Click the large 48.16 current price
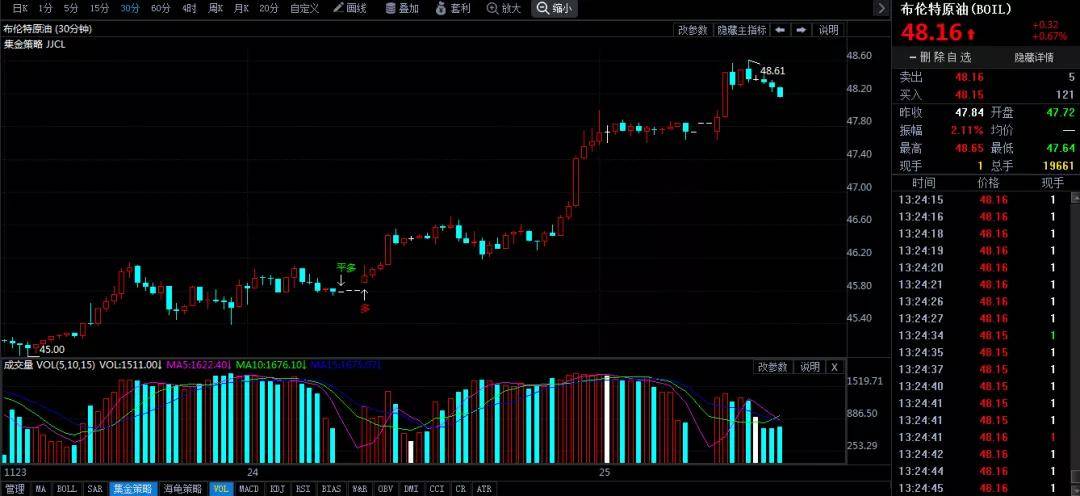1080x496 pixels. pyautogui.click(x=931, y=32)
